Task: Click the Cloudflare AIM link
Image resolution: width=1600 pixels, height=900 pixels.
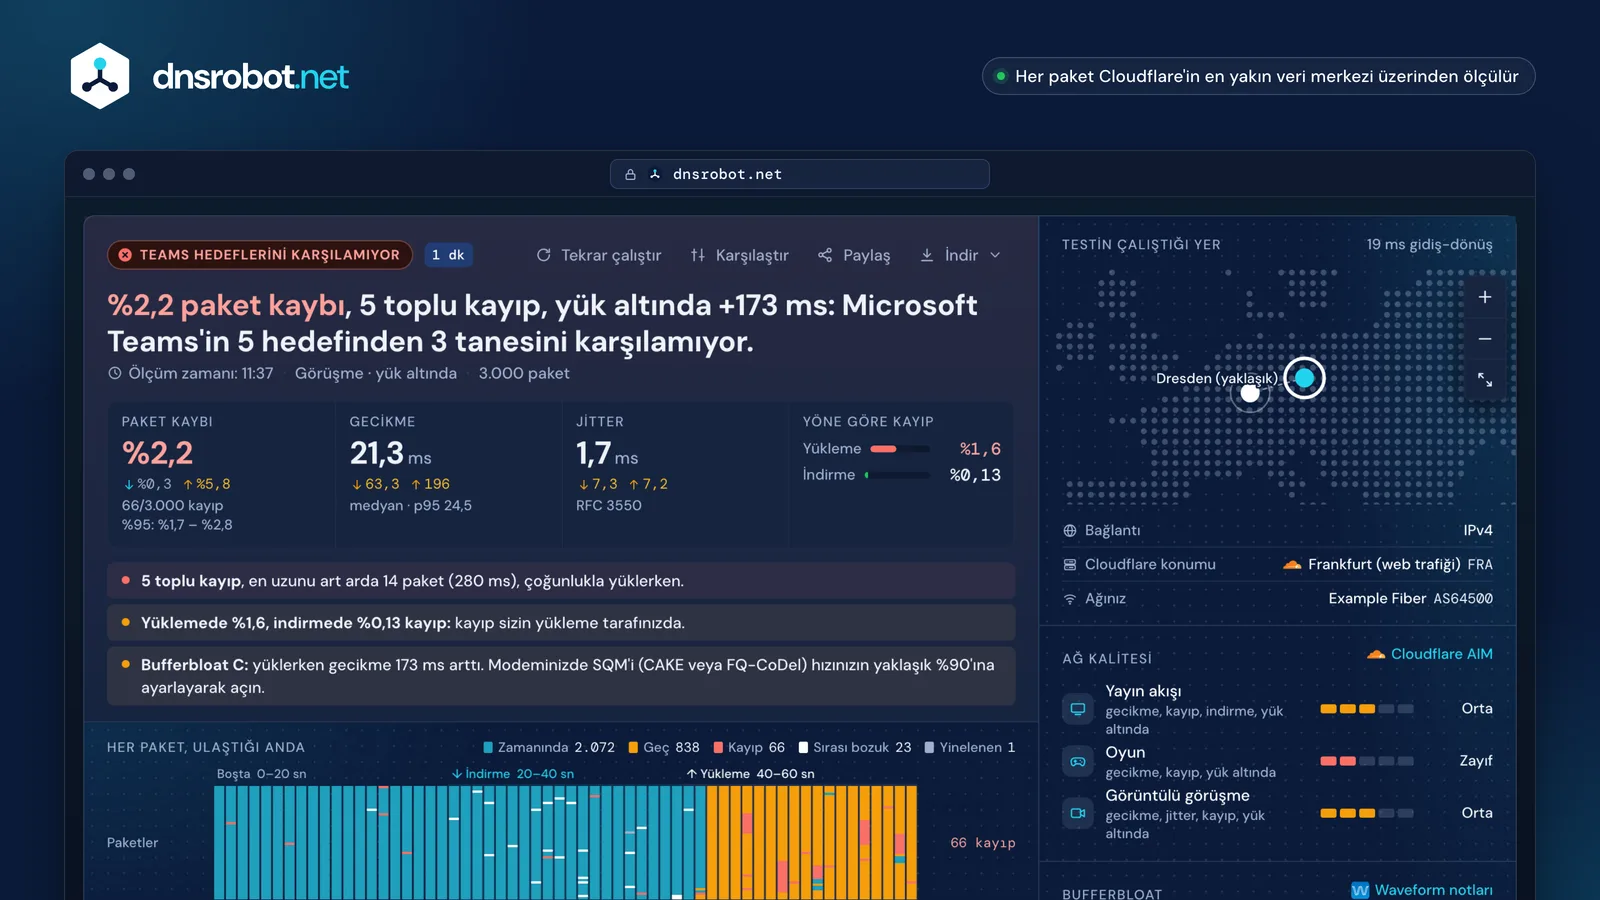Action: click(1430, 654)
